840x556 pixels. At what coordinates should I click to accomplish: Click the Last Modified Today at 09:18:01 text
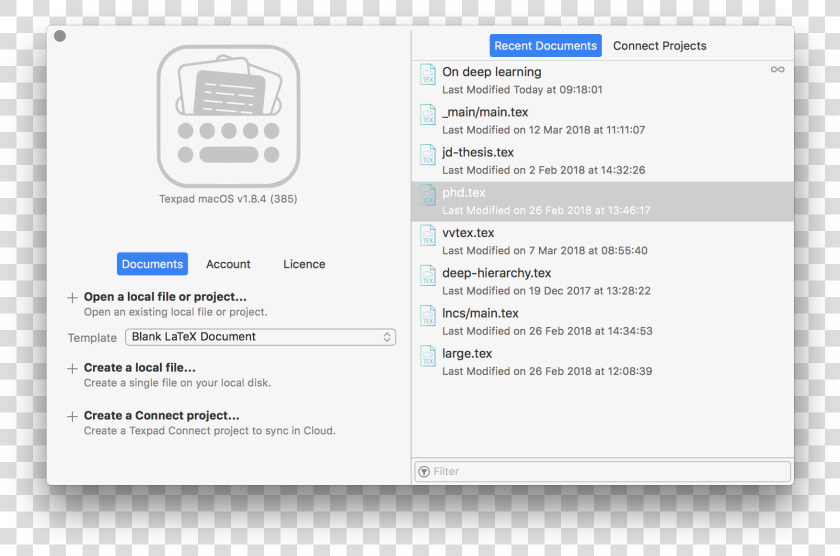(522, 89)
